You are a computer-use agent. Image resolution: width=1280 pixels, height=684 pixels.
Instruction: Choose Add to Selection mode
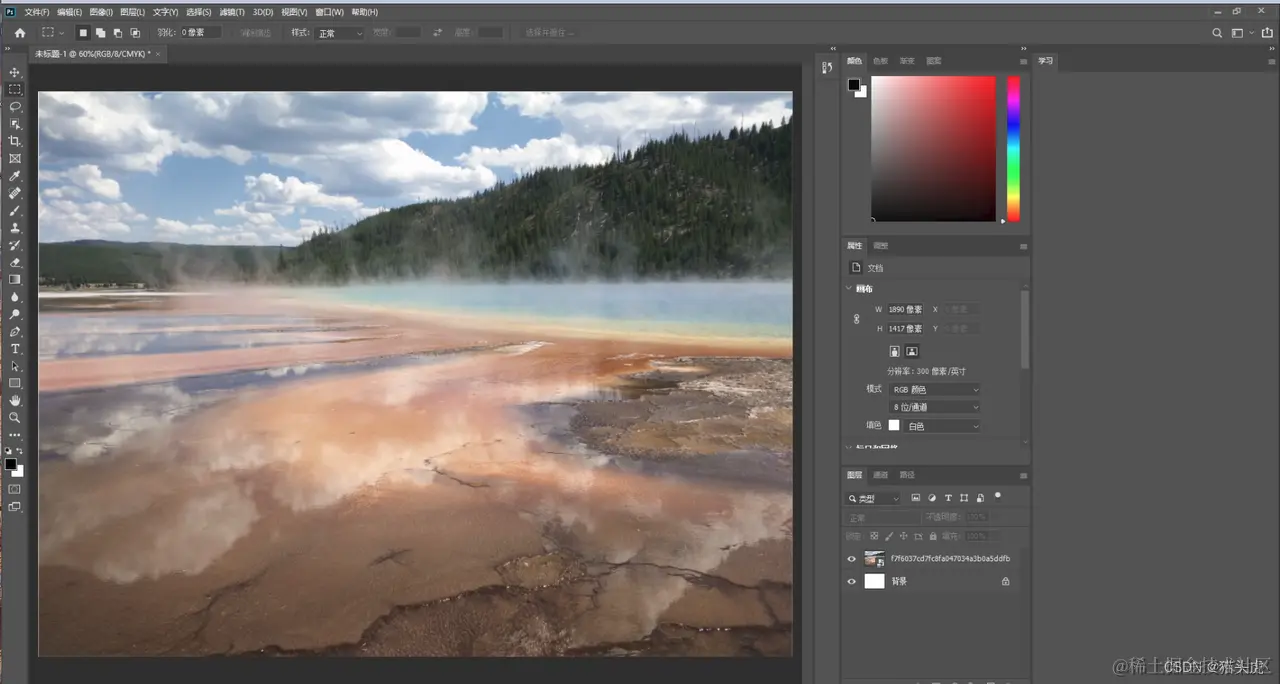(101, 33)
